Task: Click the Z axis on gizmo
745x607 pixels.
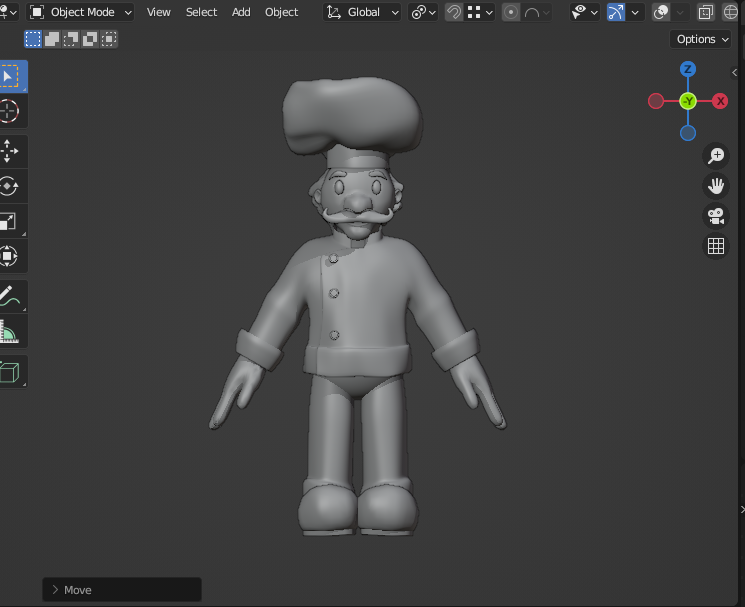Action: click(x=688, y=69)
